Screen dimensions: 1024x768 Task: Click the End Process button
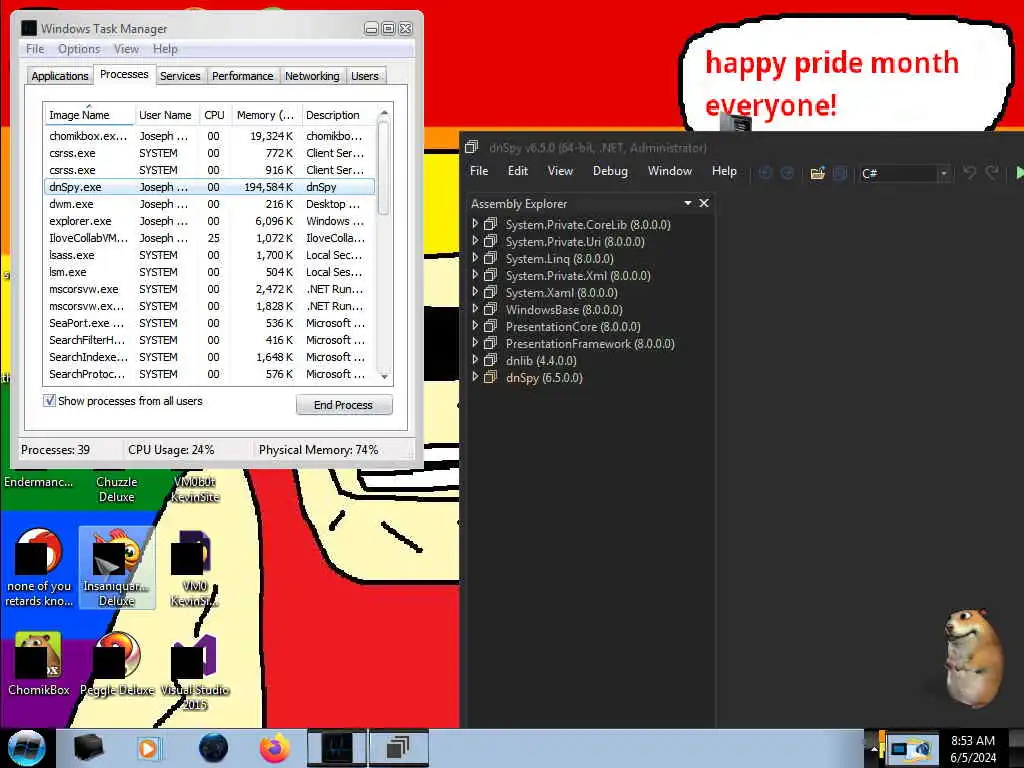(x=344, y=405)
